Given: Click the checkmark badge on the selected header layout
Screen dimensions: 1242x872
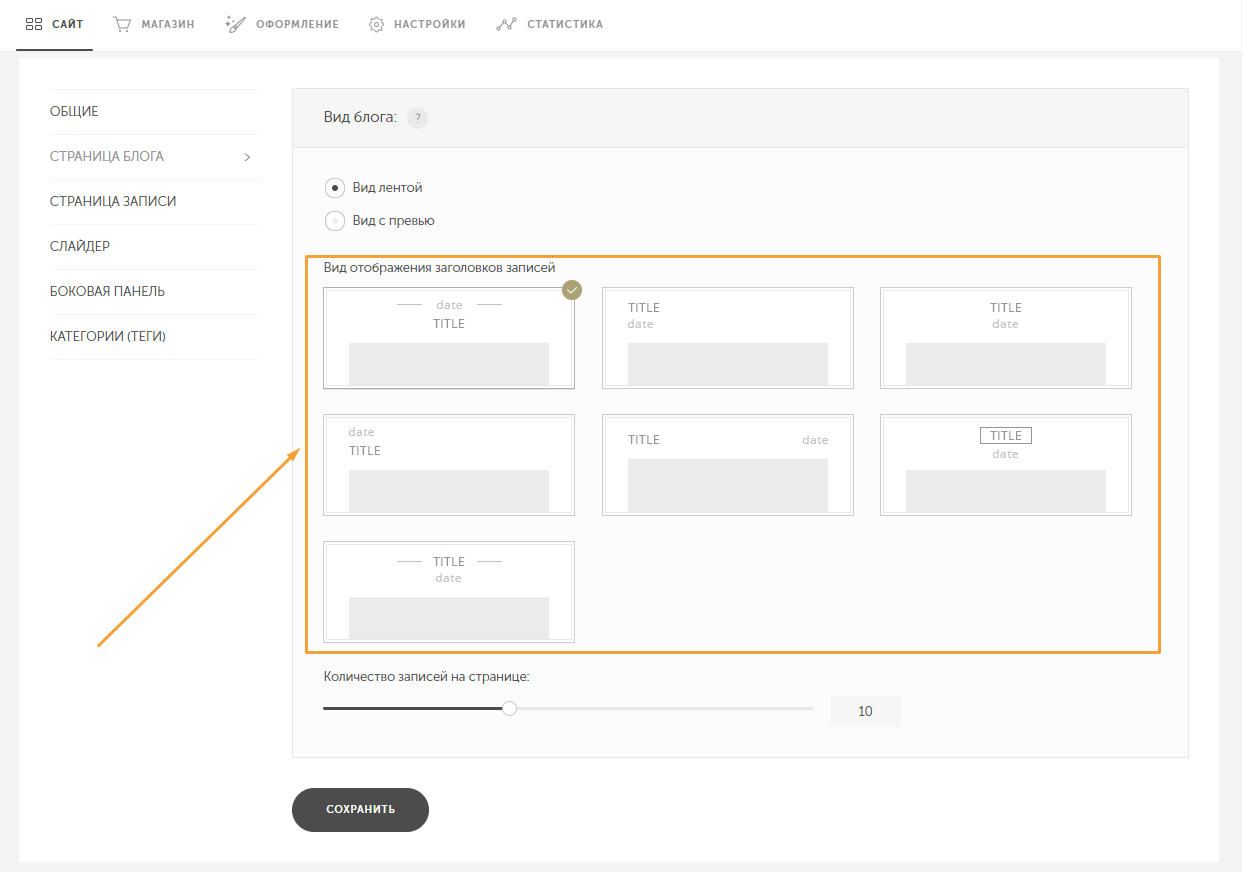Looking at the screenshot, I should (x=572, y=290).
